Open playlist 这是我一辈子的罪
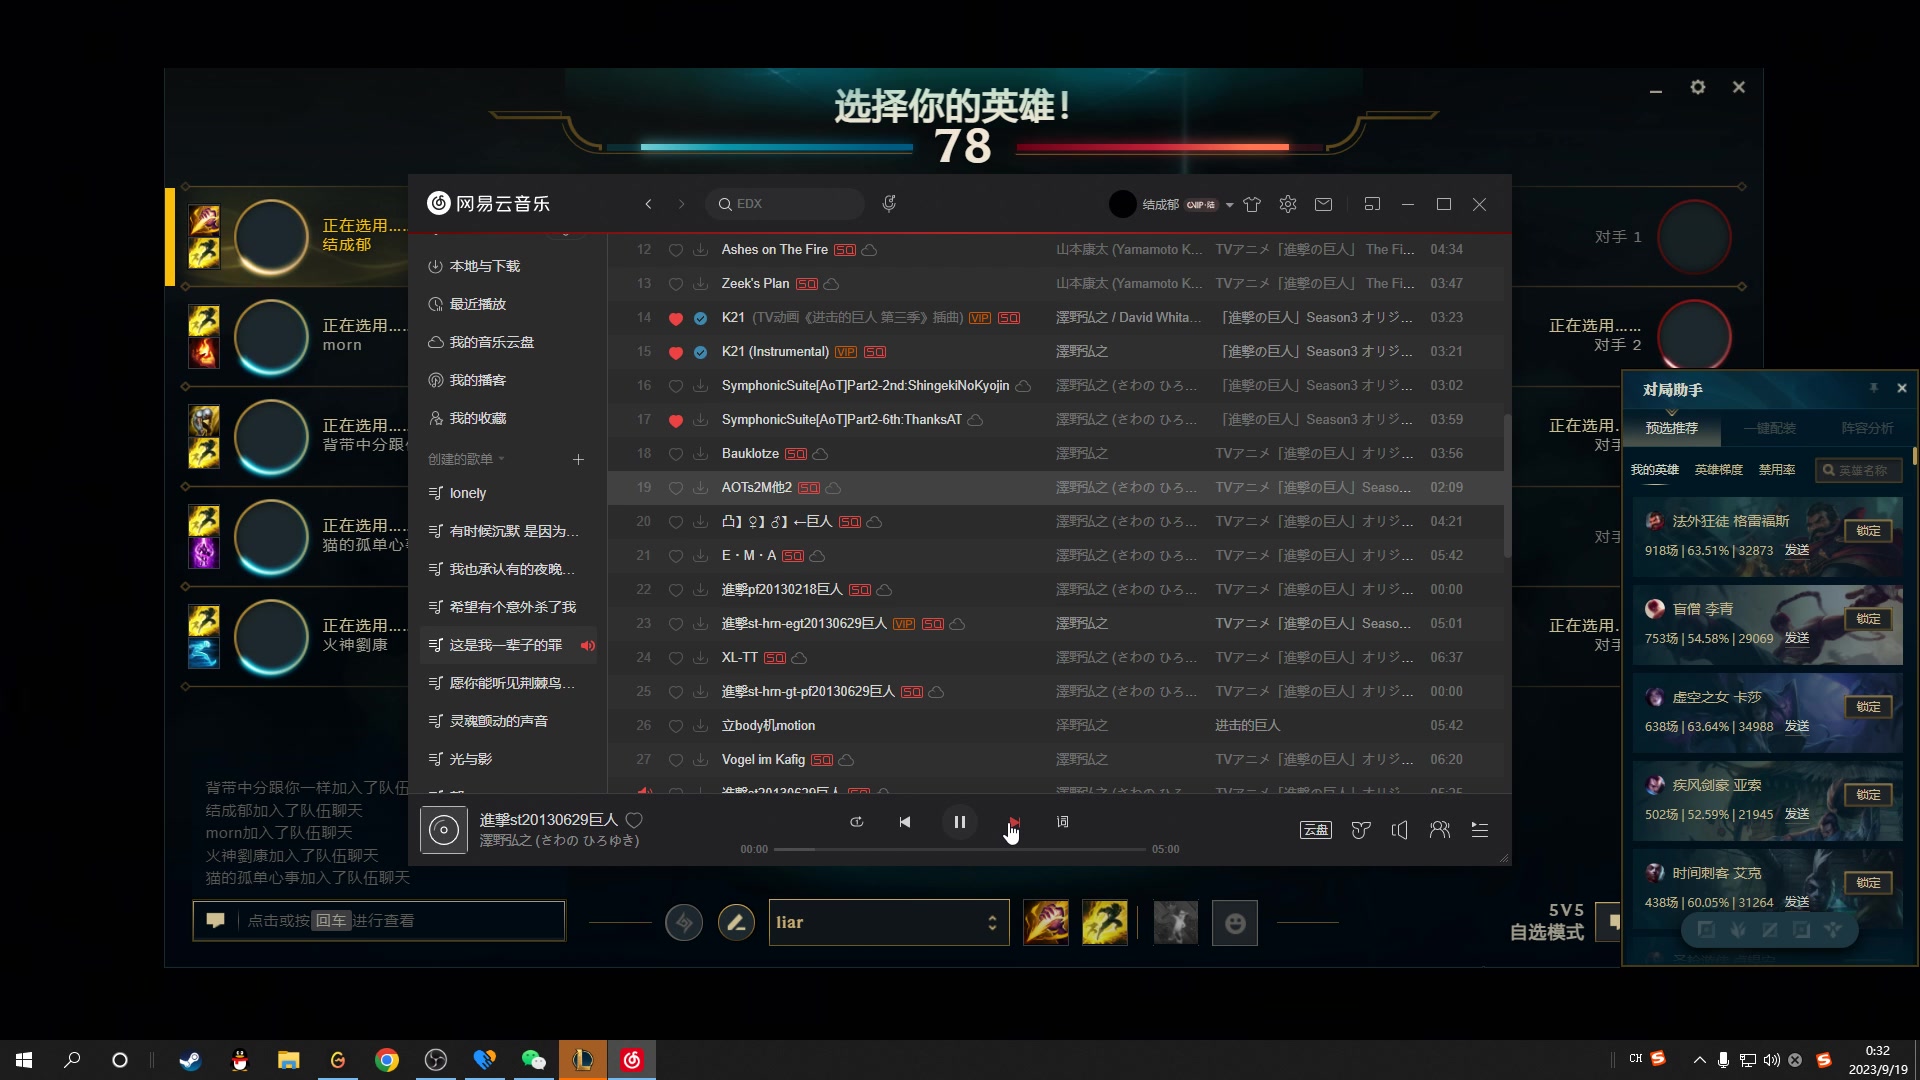1920x1080 pixels. [508, 645]
